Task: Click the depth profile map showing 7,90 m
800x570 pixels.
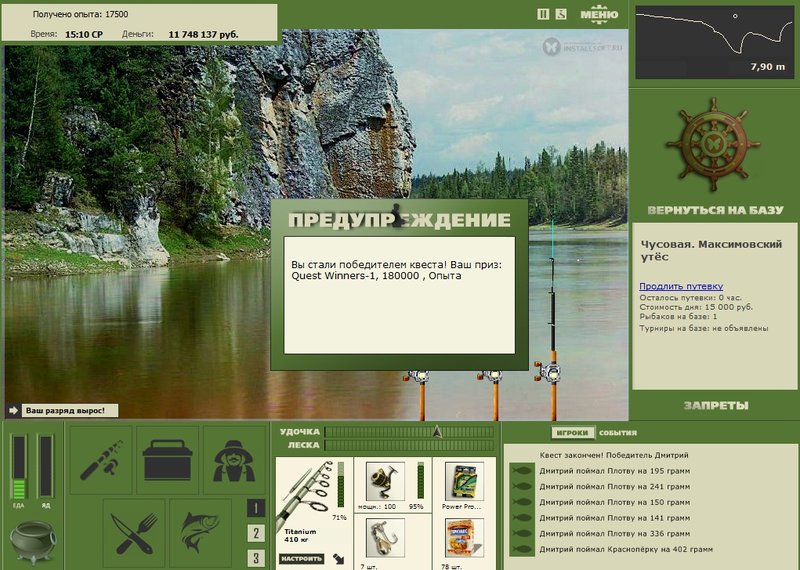Action: coord(714,42)
